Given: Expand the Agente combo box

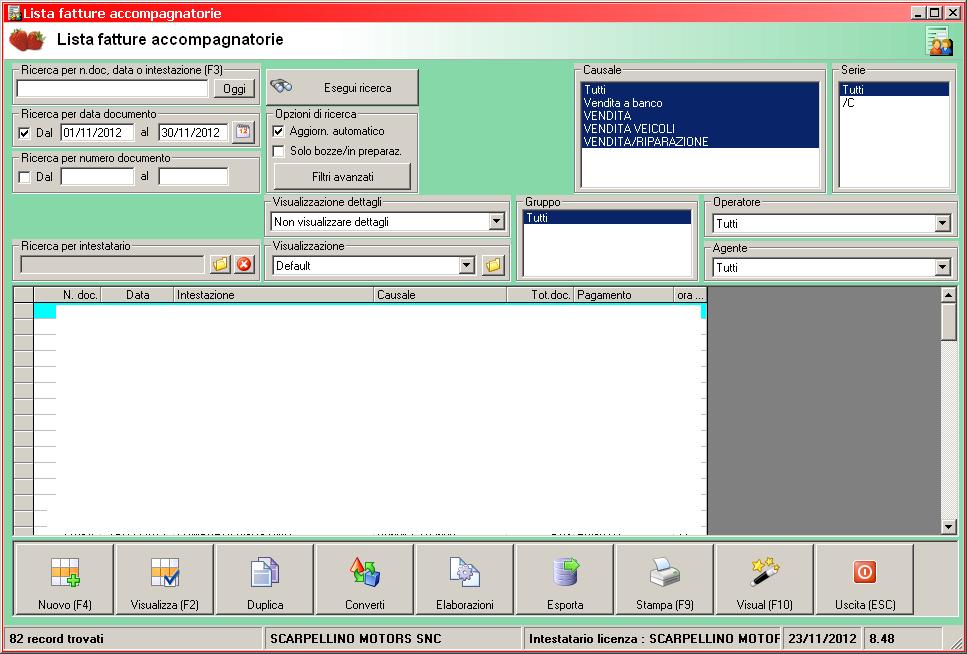Looking at the screenshot, I should tap(942, 268).
